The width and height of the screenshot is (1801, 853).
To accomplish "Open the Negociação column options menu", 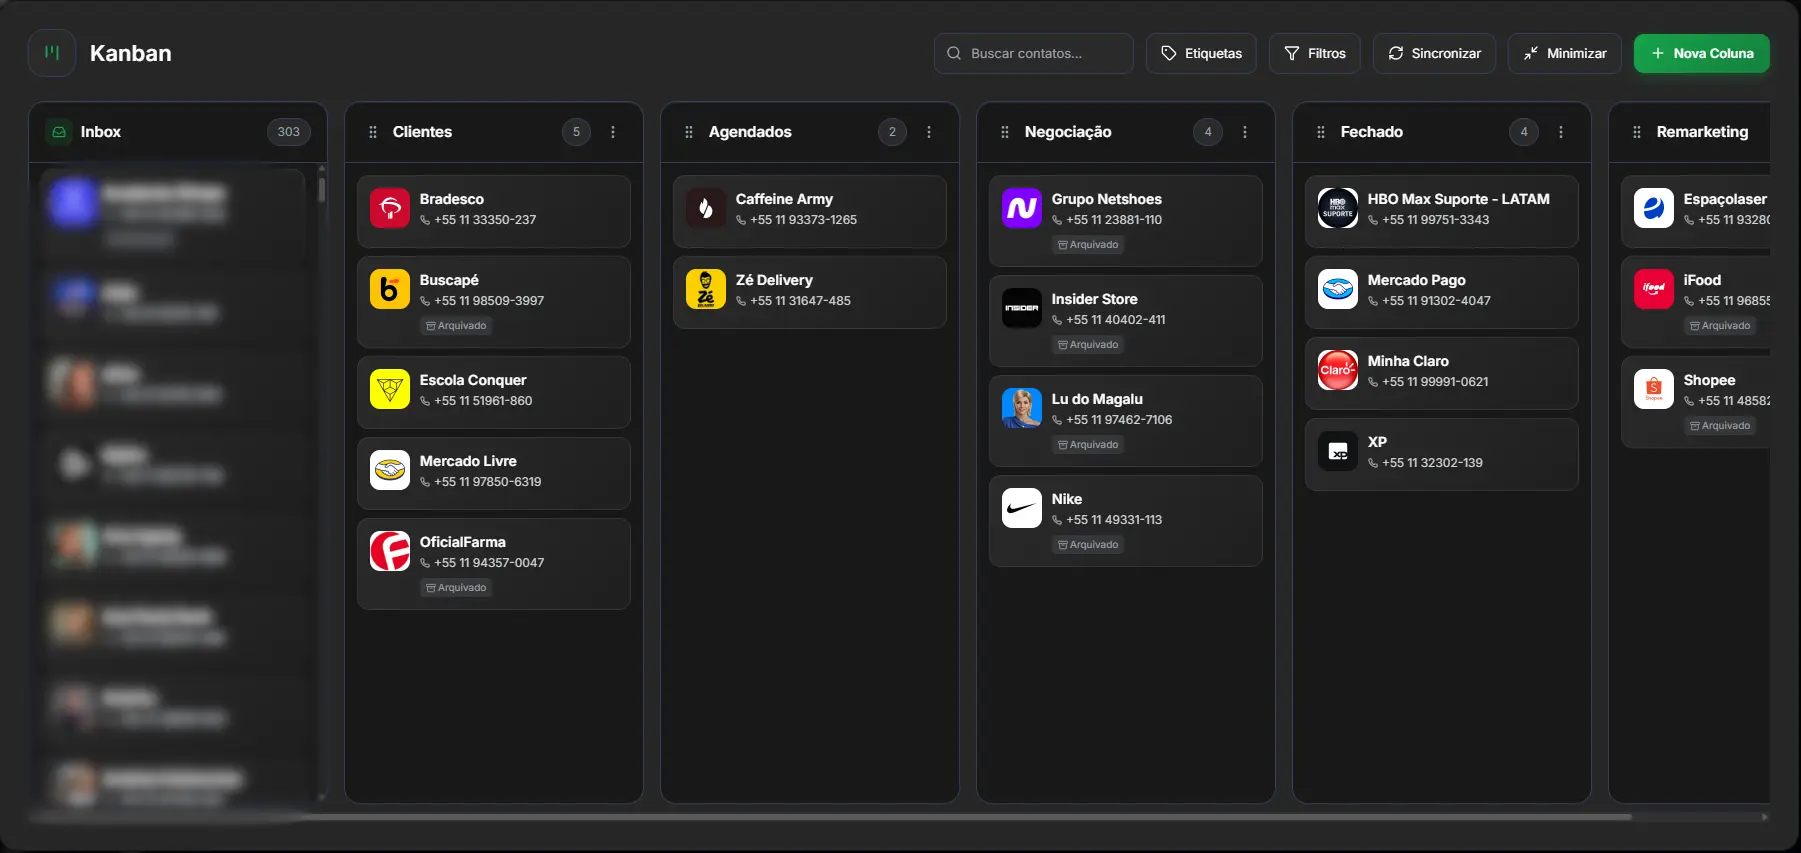I will pos(1245,132).
